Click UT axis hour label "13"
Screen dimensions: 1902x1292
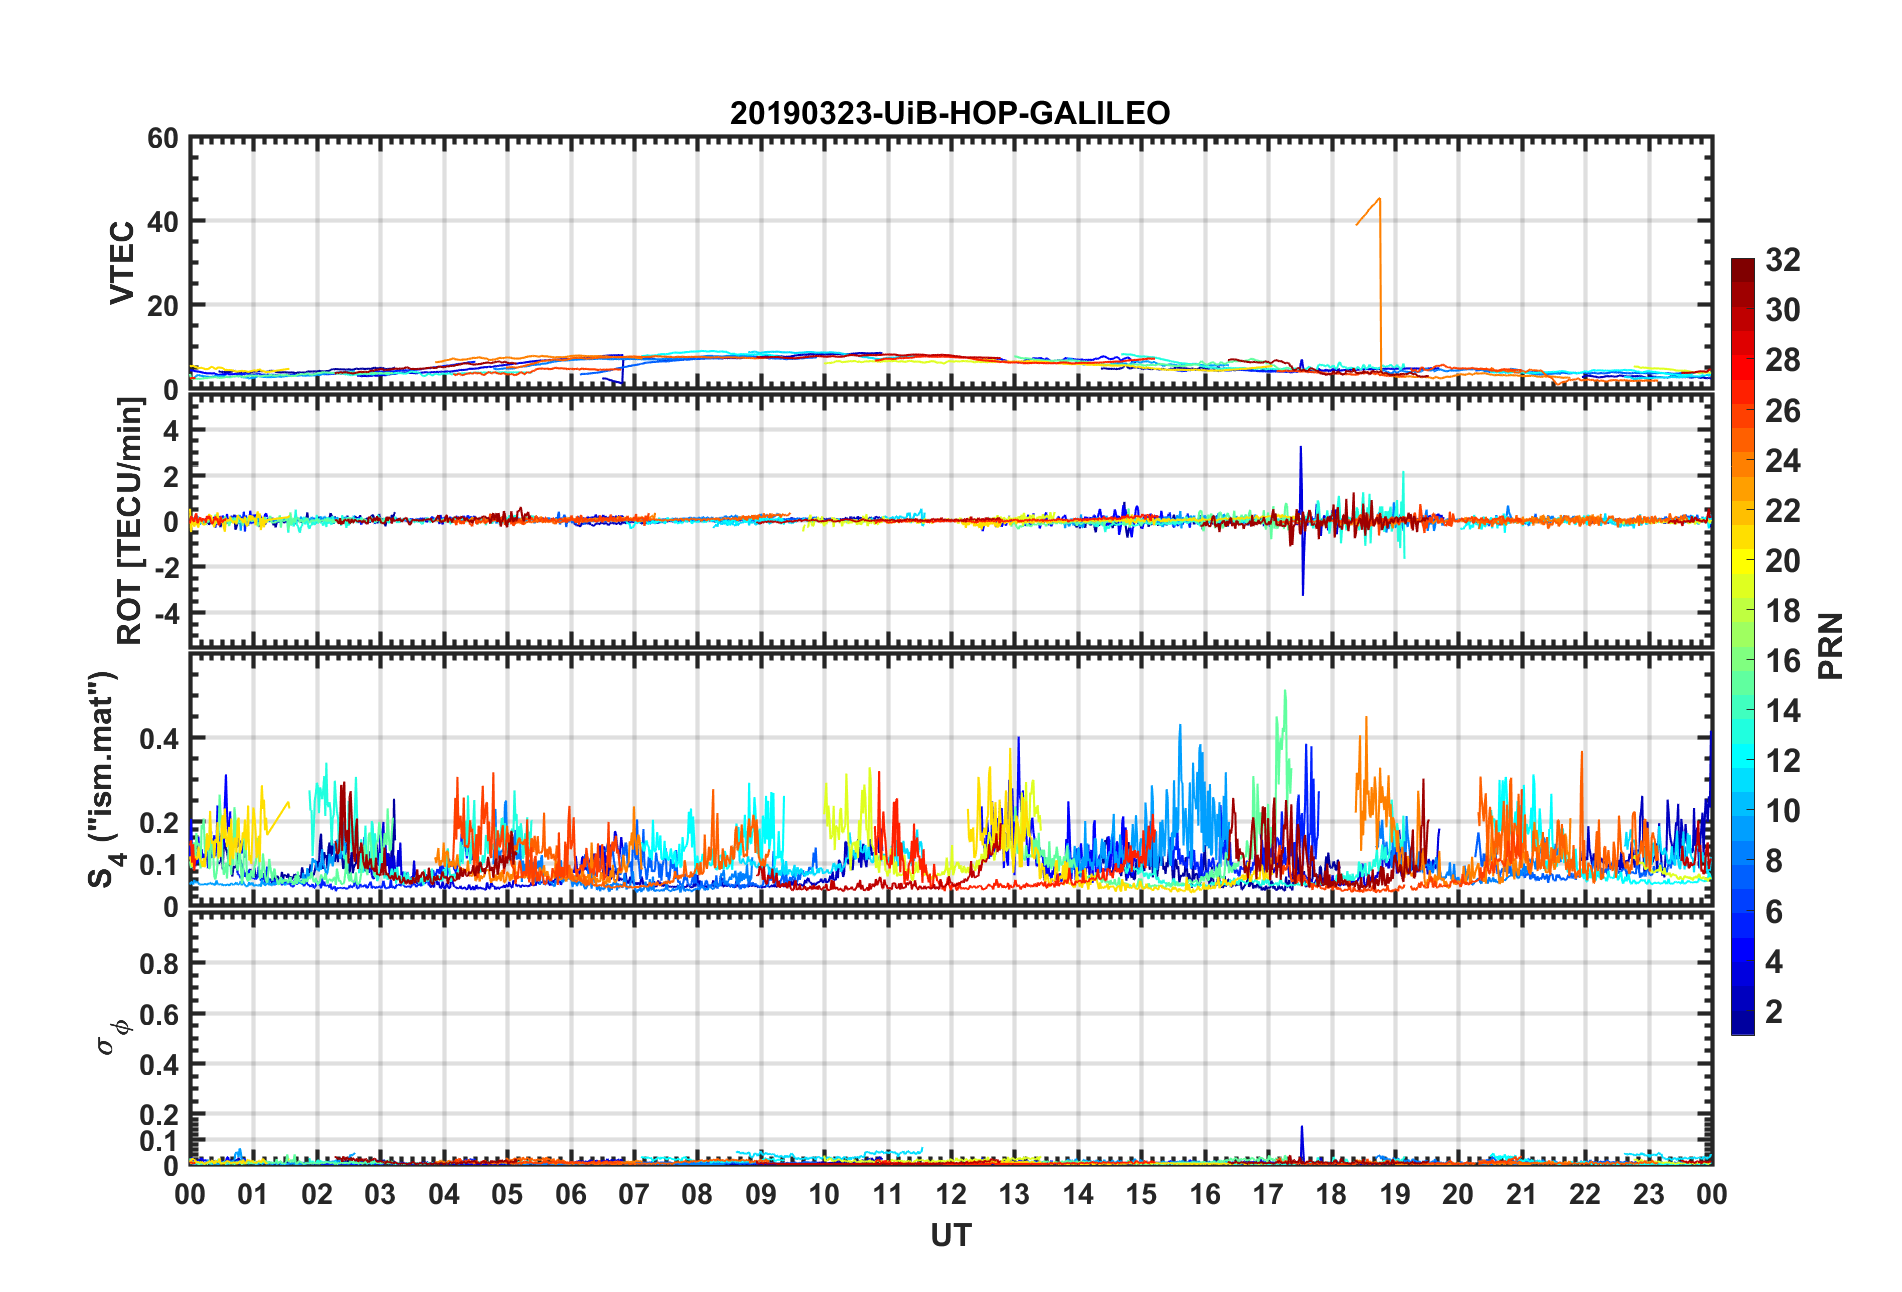1014,1194
